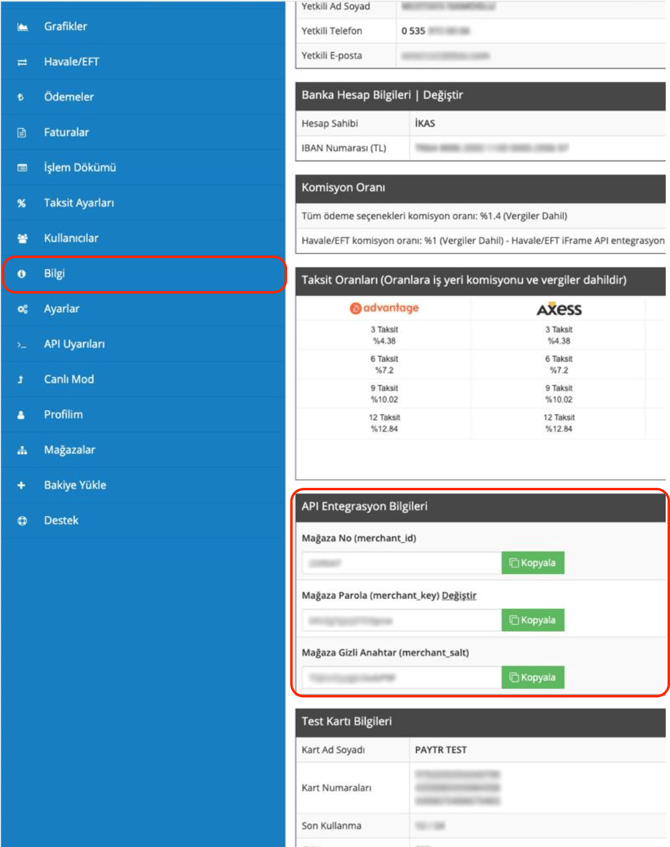Click the Ayarlar gears icon
The width and height of the screenshot is (670, 847).
pos(22,309)
